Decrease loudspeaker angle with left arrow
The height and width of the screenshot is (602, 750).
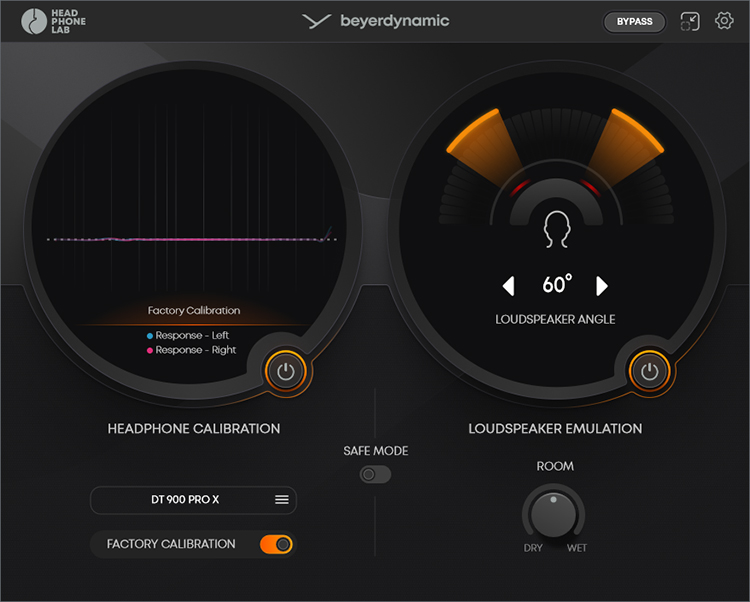(508, 287)
